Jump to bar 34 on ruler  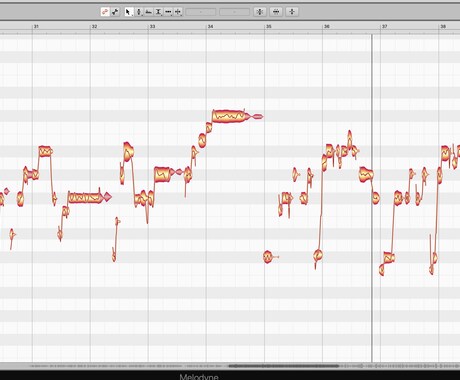pyautogui.click(x=210, y=26)
